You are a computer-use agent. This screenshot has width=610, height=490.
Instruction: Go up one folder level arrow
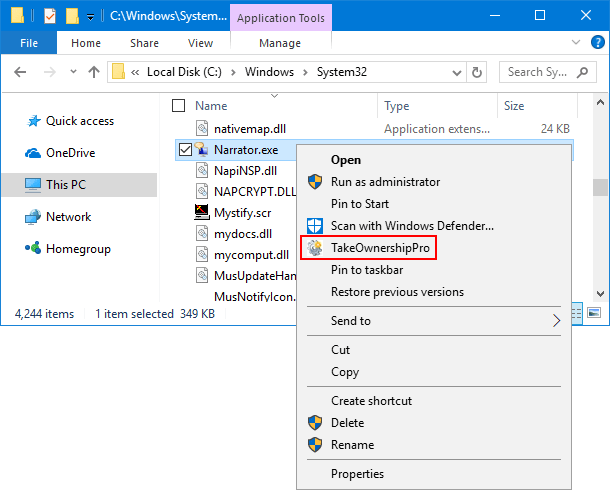coord(94,72)
